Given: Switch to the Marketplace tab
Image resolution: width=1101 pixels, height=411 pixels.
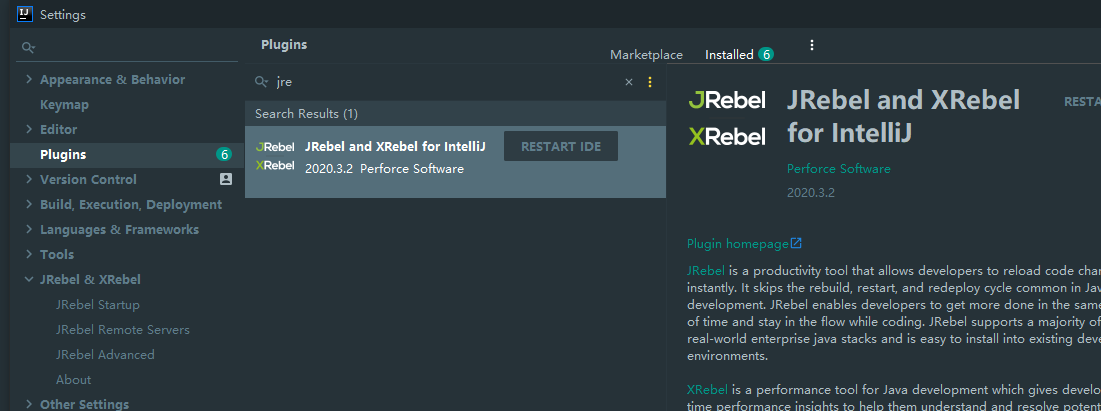Looking at the screenshot, I should coord(646,55).
